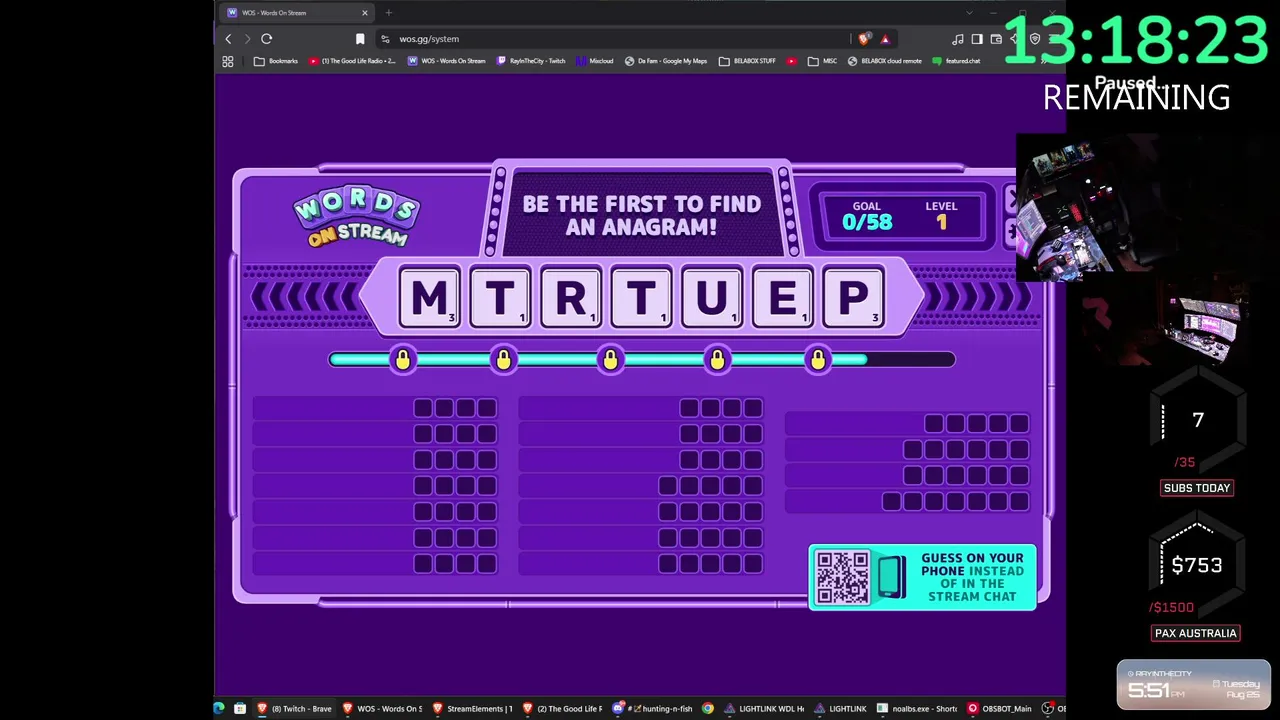Open the tab search dropdown arrow
Viewport: 1280px width, 720px height.
(969, 13)
